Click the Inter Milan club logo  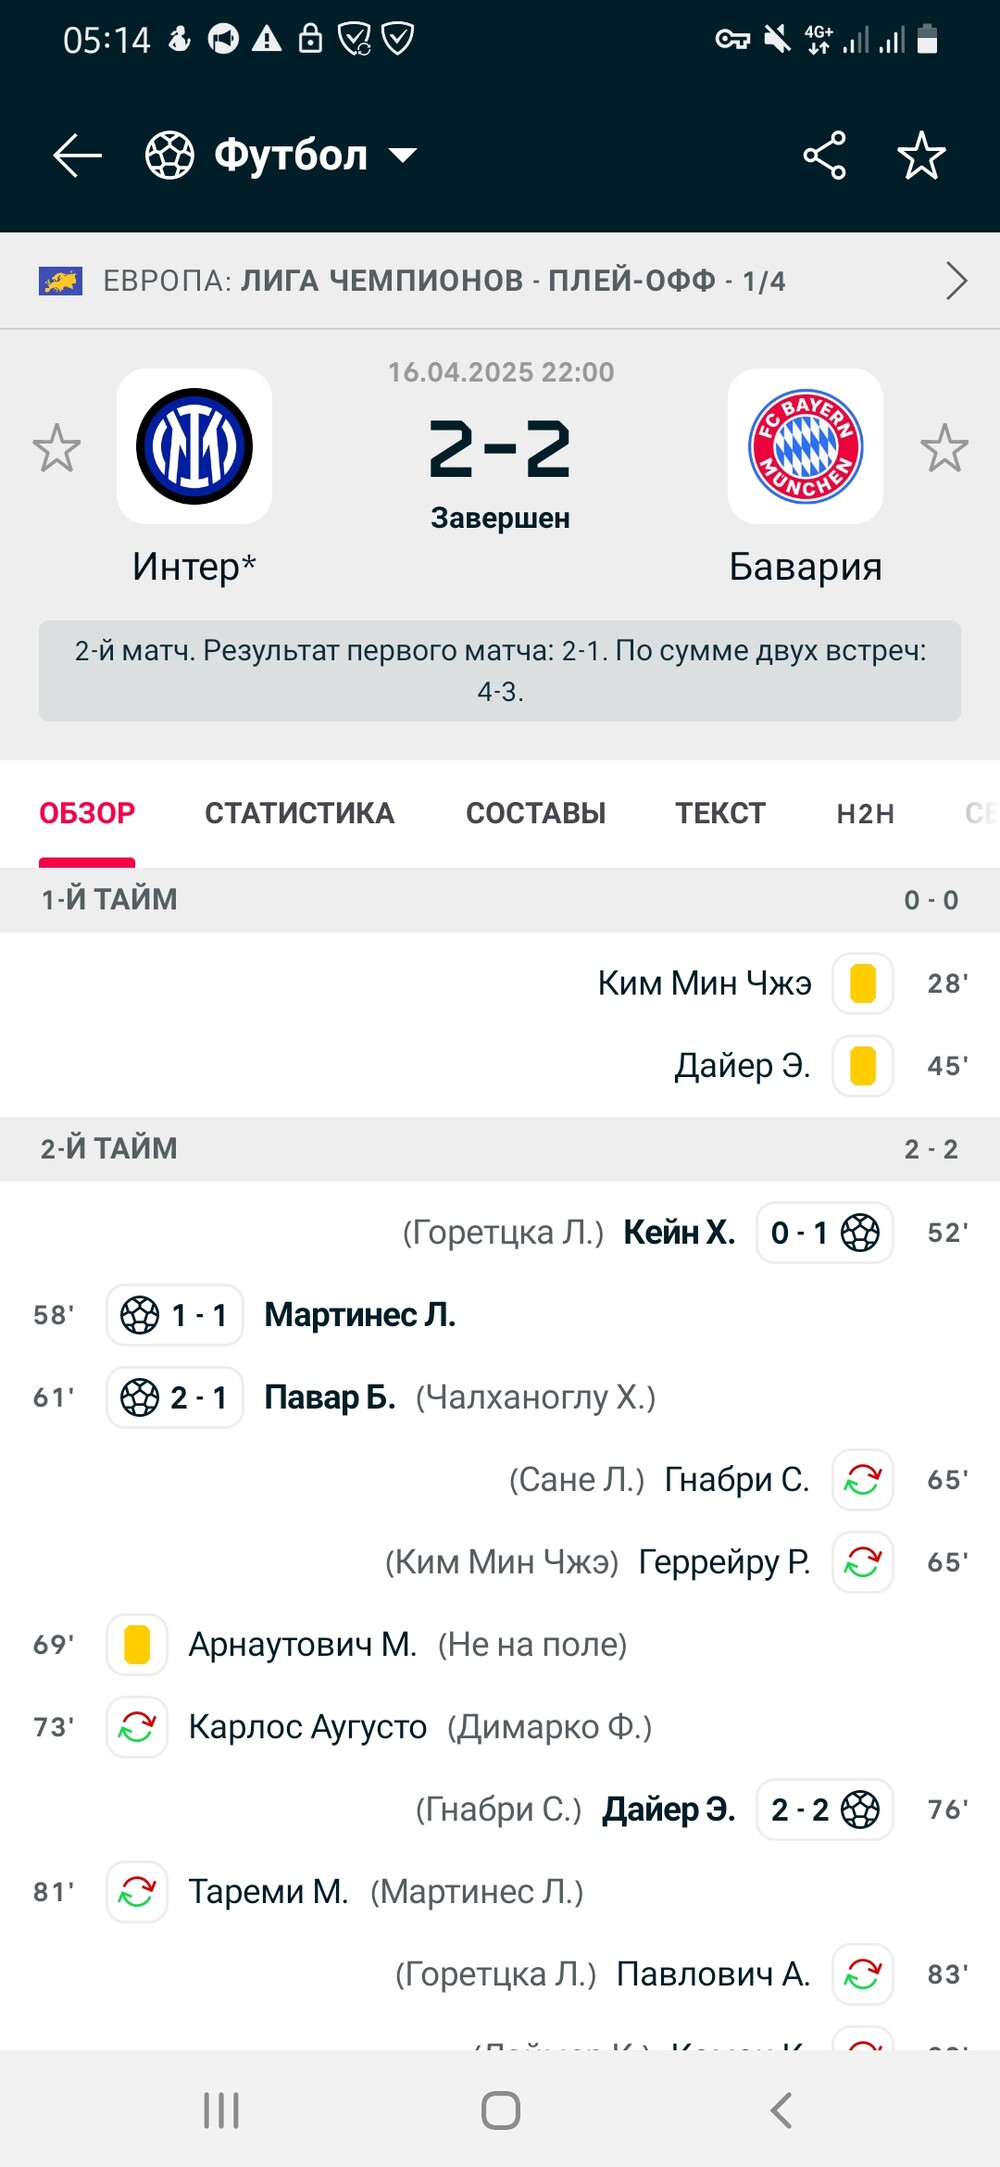click(x=194, y=446)
